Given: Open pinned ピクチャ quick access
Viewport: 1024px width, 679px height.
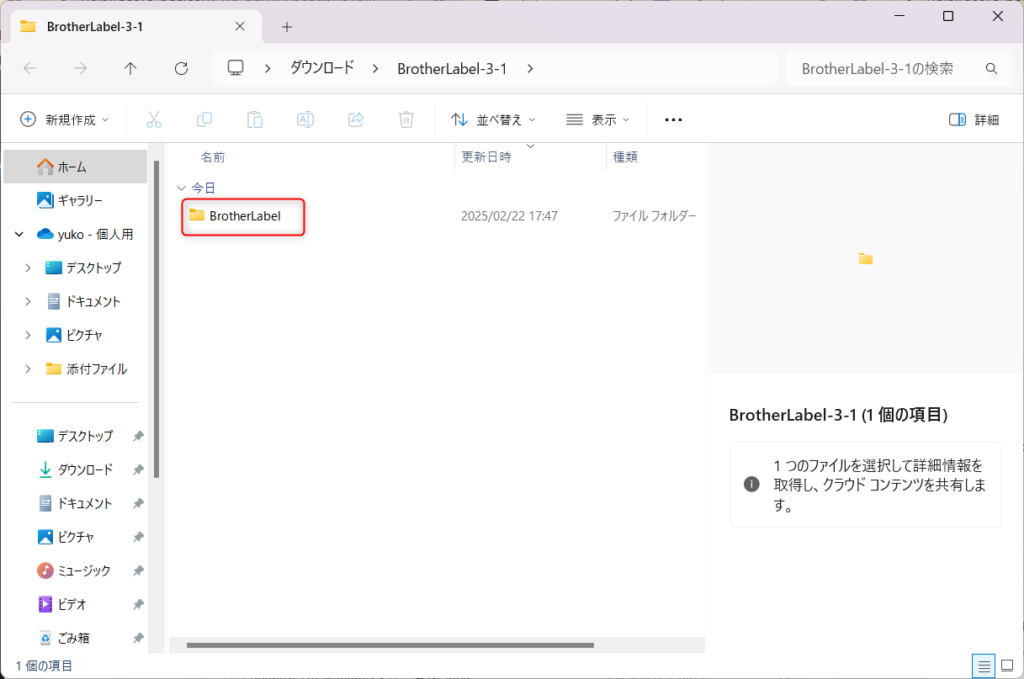Looking at the screenshot, I should click(66, 537).
